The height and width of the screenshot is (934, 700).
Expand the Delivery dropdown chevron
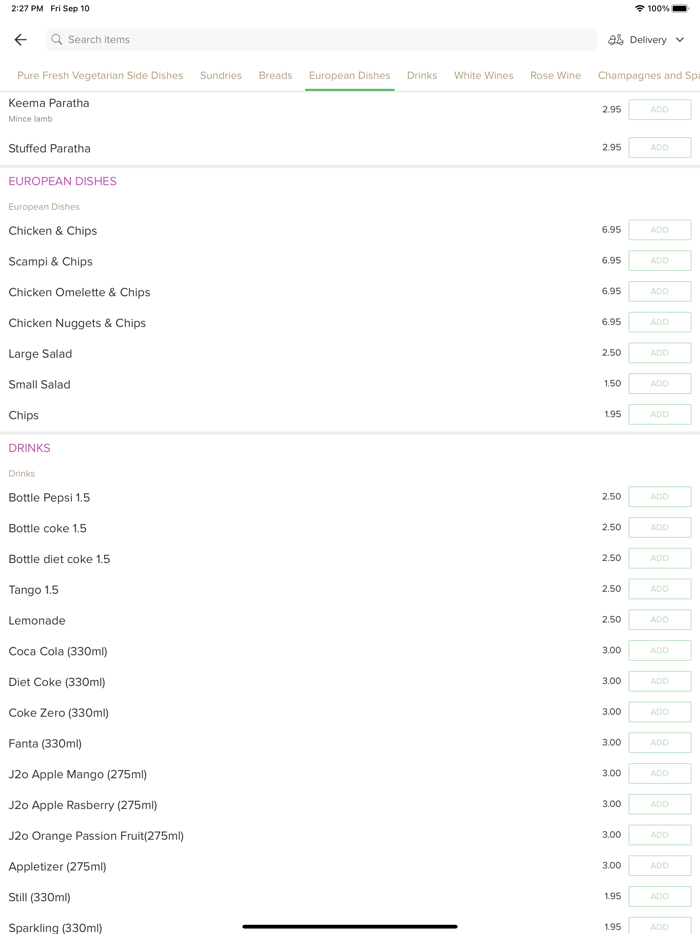tap(680, 40)
